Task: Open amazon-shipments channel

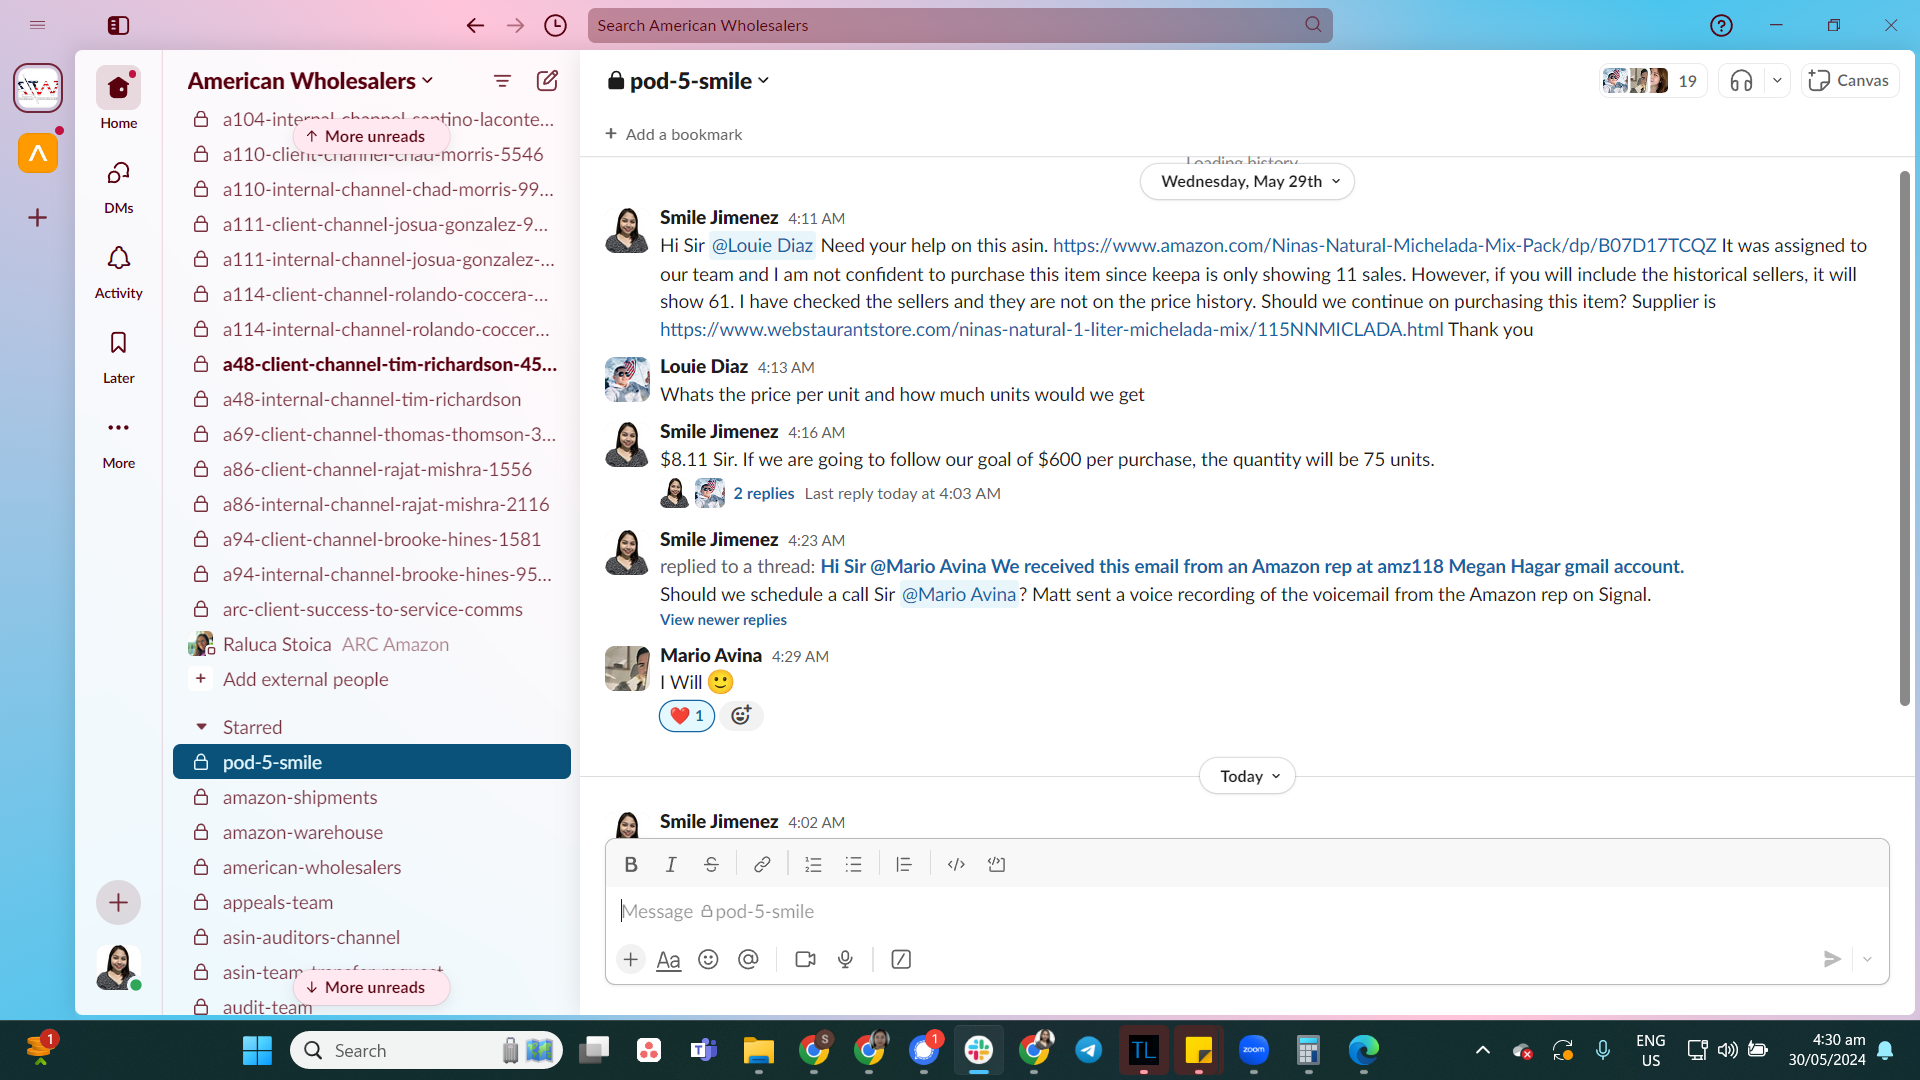Action: pos(372,798)
